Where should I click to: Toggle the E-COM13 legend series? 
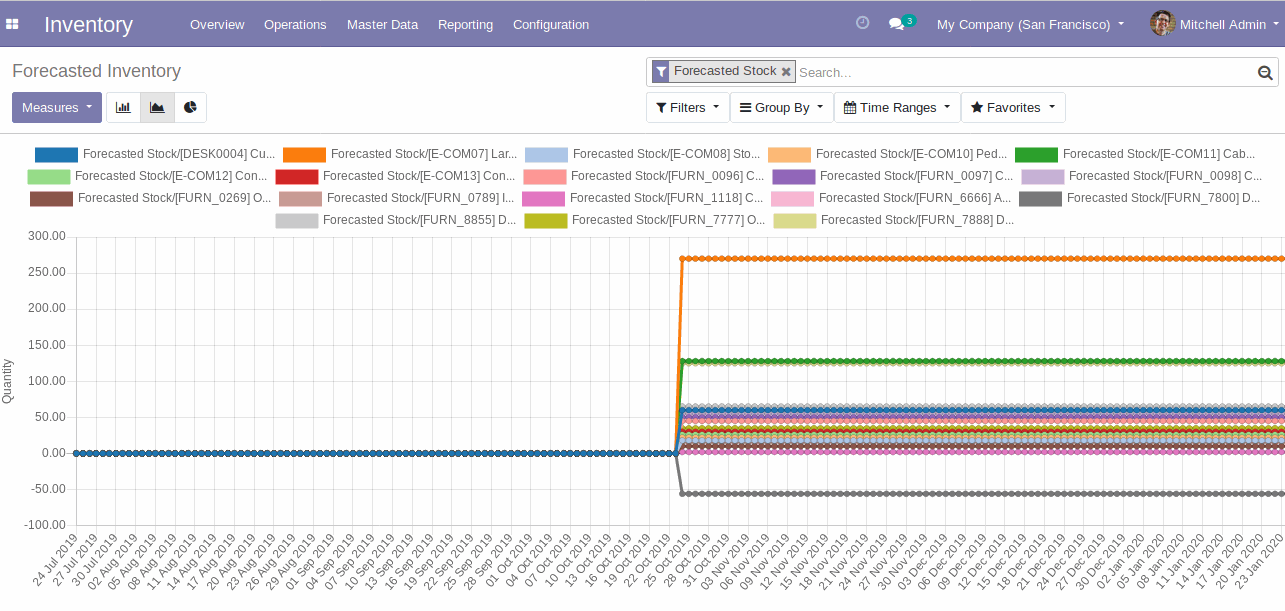[x=395, y=177]
